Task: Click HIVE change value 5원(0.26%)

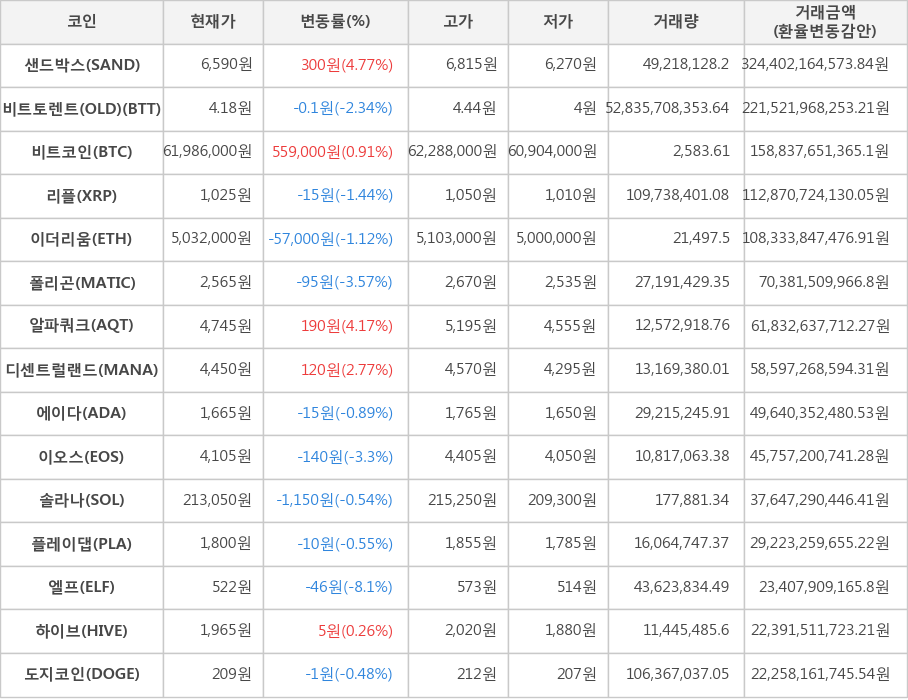Action: click(x=356, y=631)
